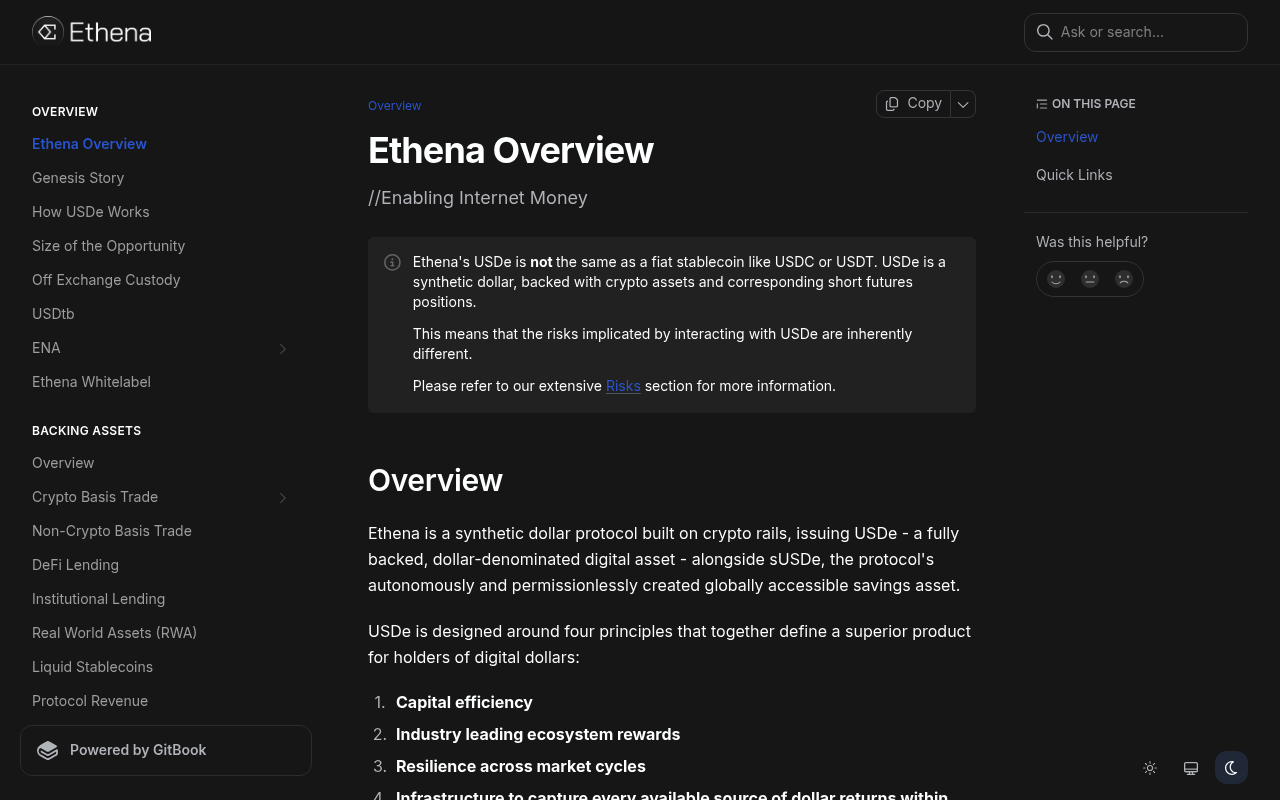Open Real World Assets (RWA) page
1280x800 pixels.
click(x=115, y=633)
